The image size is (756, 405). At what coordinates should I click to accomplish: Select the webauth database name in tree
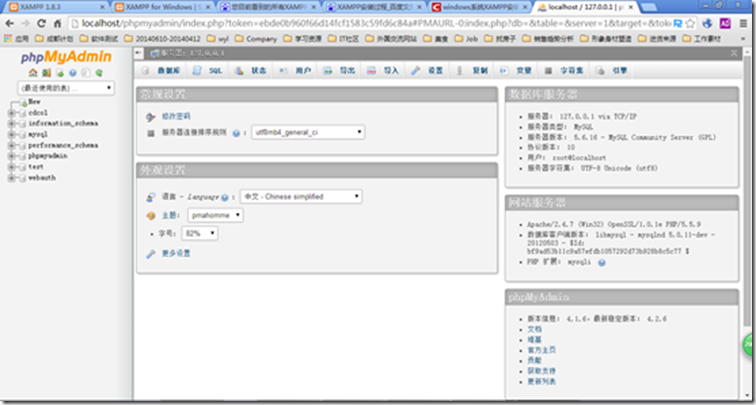tap(42, 178)
